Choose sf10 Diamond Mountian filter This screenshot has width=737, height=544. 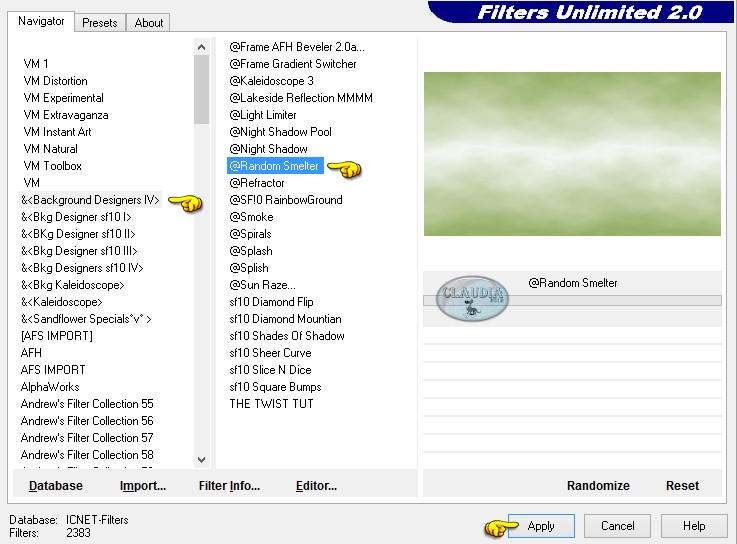point(285,319)
